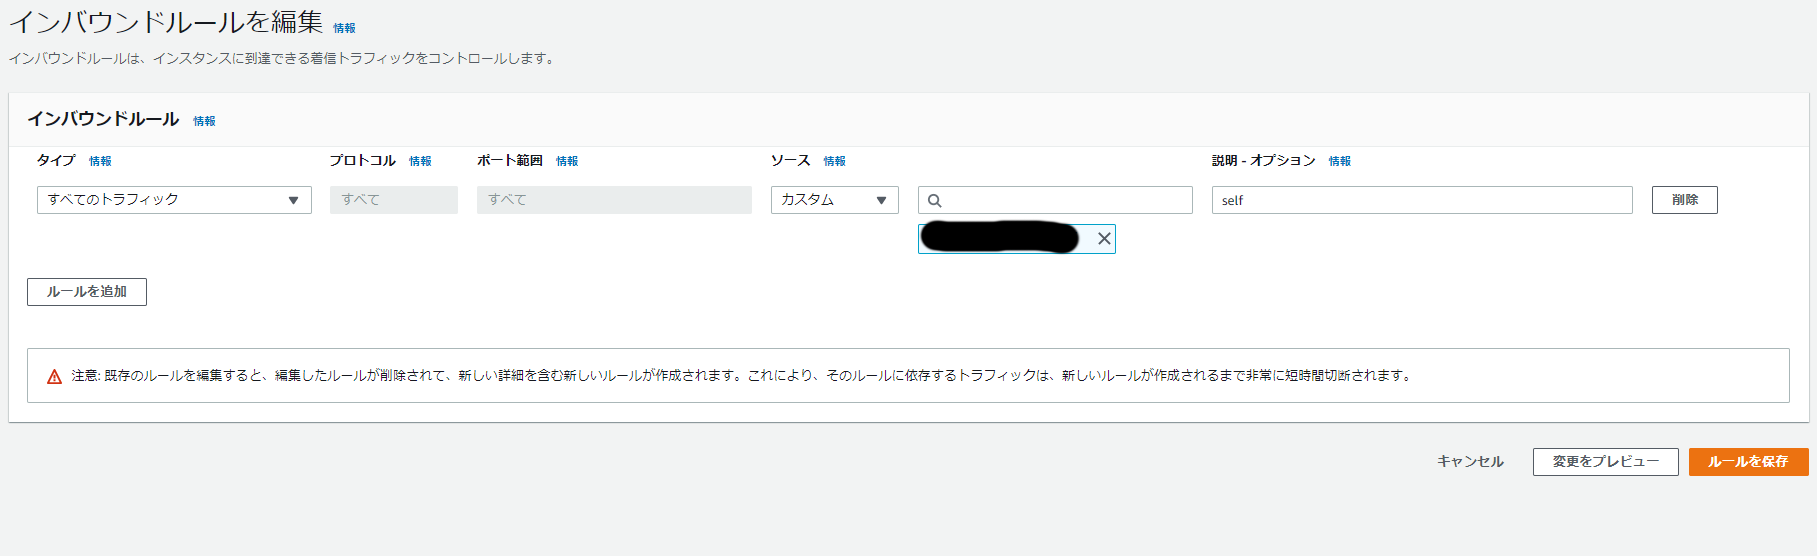Viewport: 1817px width, 556px height.
Task: Click the description field containing self
Action: [1421, 200]
